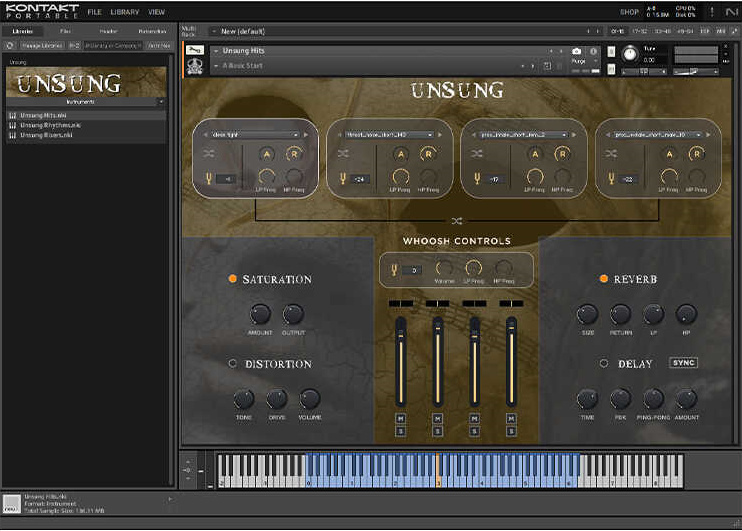Click the first slot tuning value field
The height and width of the screenshot is (531, 742).
point(226,179)
